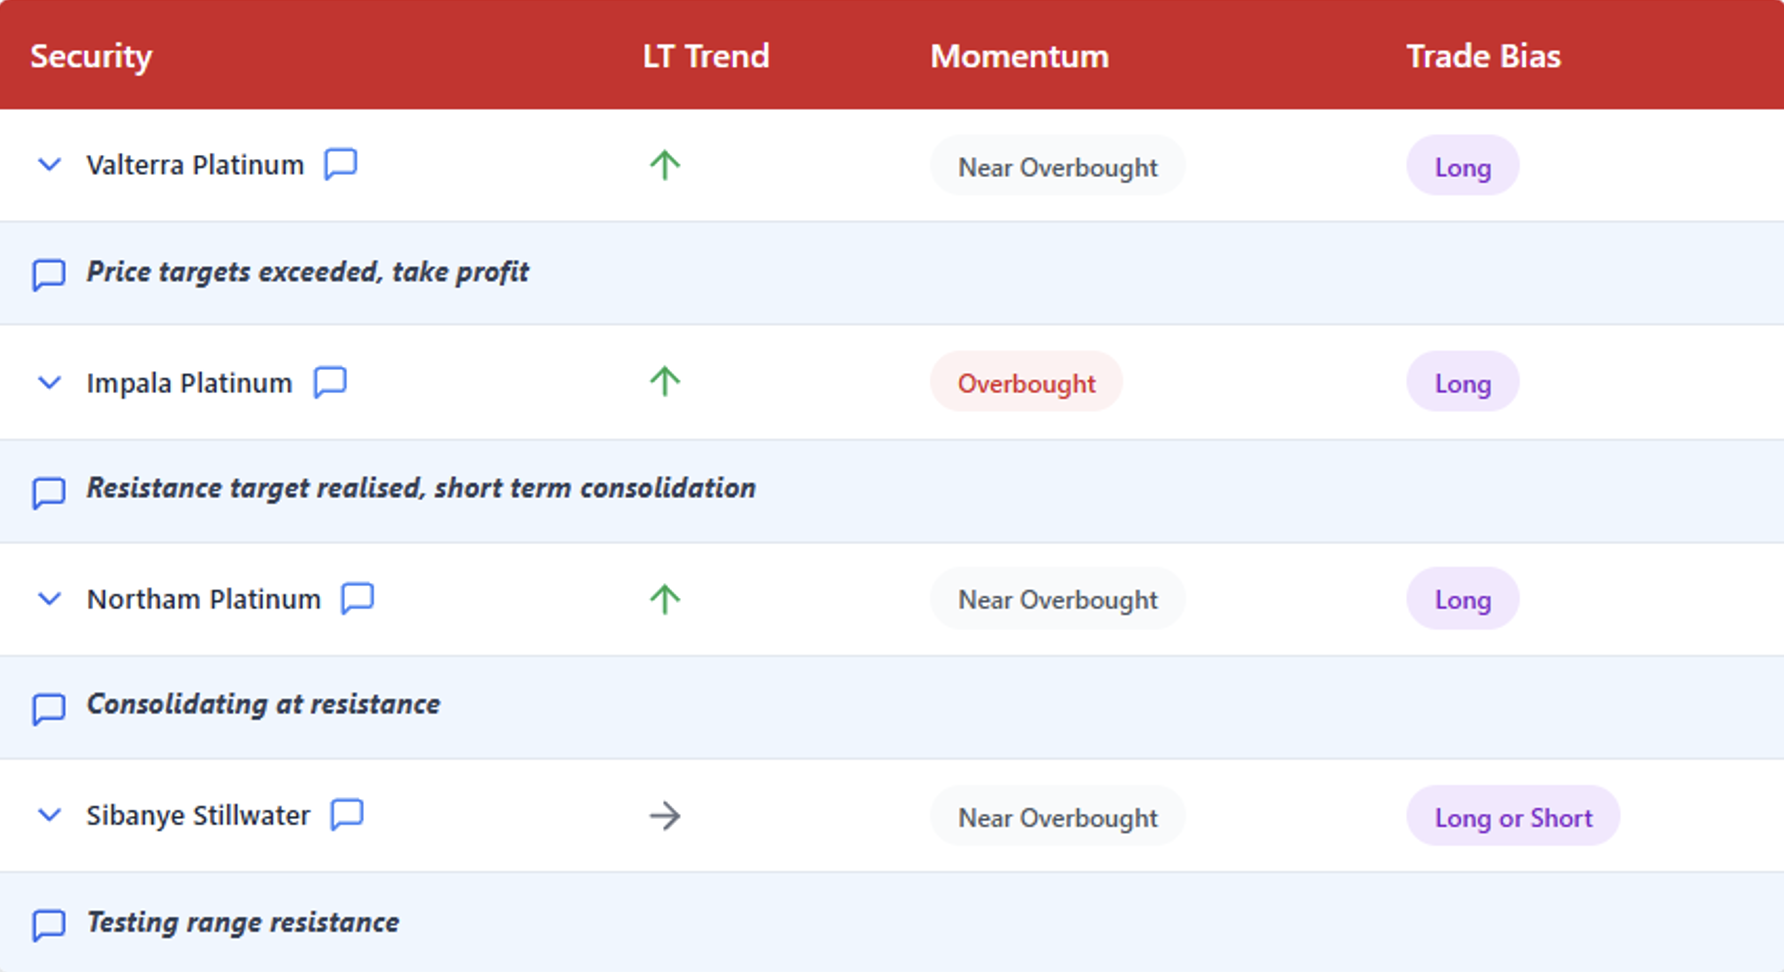Click the 'Price targets exceeded, take profit' note
Image resolution: width=1784 pixels, height=972 pixels.
tap(307, 272)
